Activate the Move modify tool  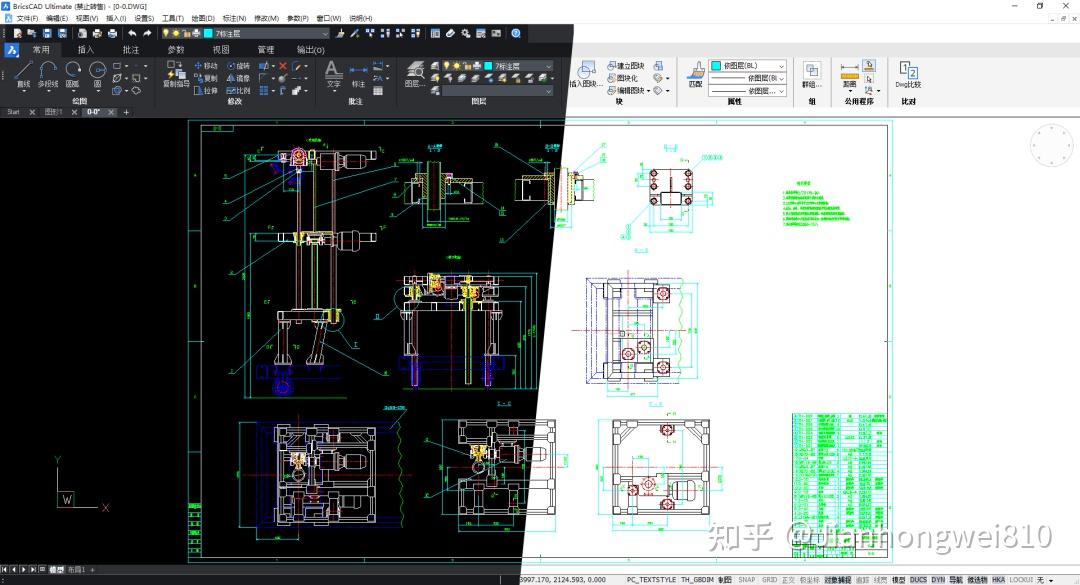tap(209, 66)
